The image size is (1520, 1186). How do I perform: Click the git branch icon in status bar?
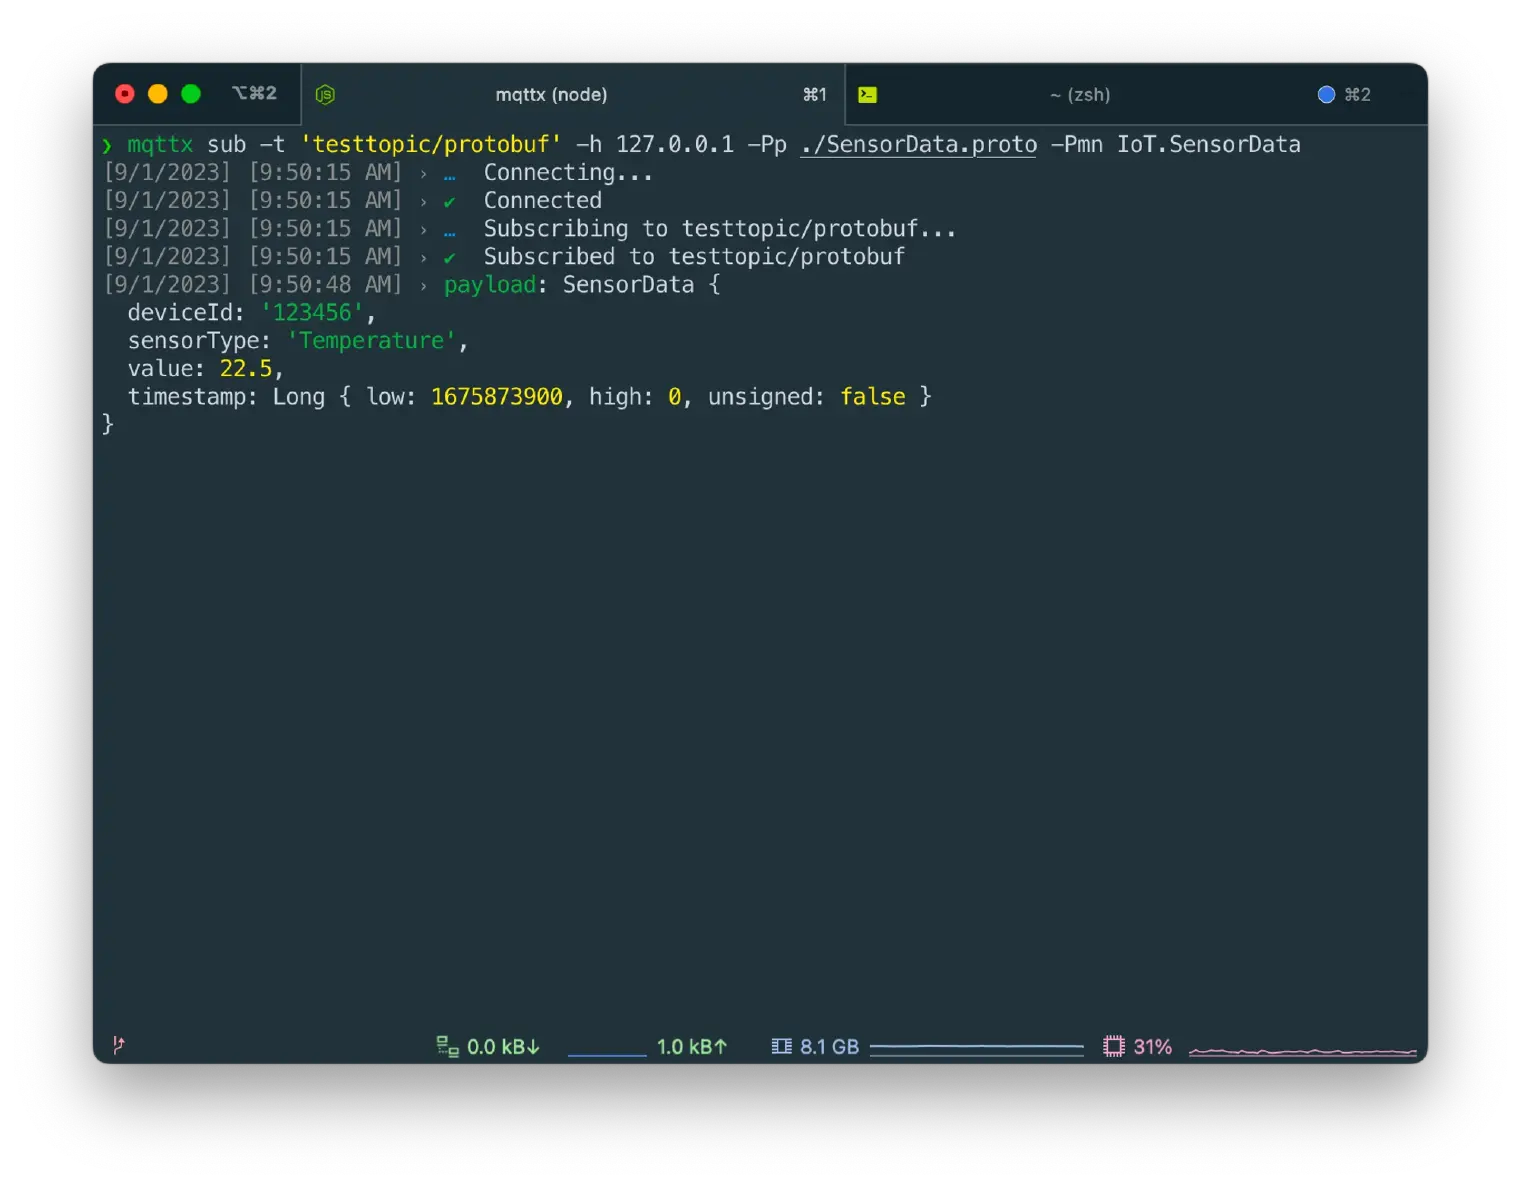click(119, 1045)
